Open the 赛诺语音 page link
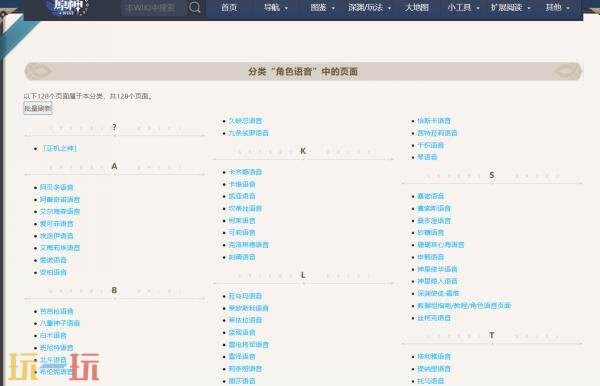This screenshot has width=600, height=386. (x=430, y=196)
